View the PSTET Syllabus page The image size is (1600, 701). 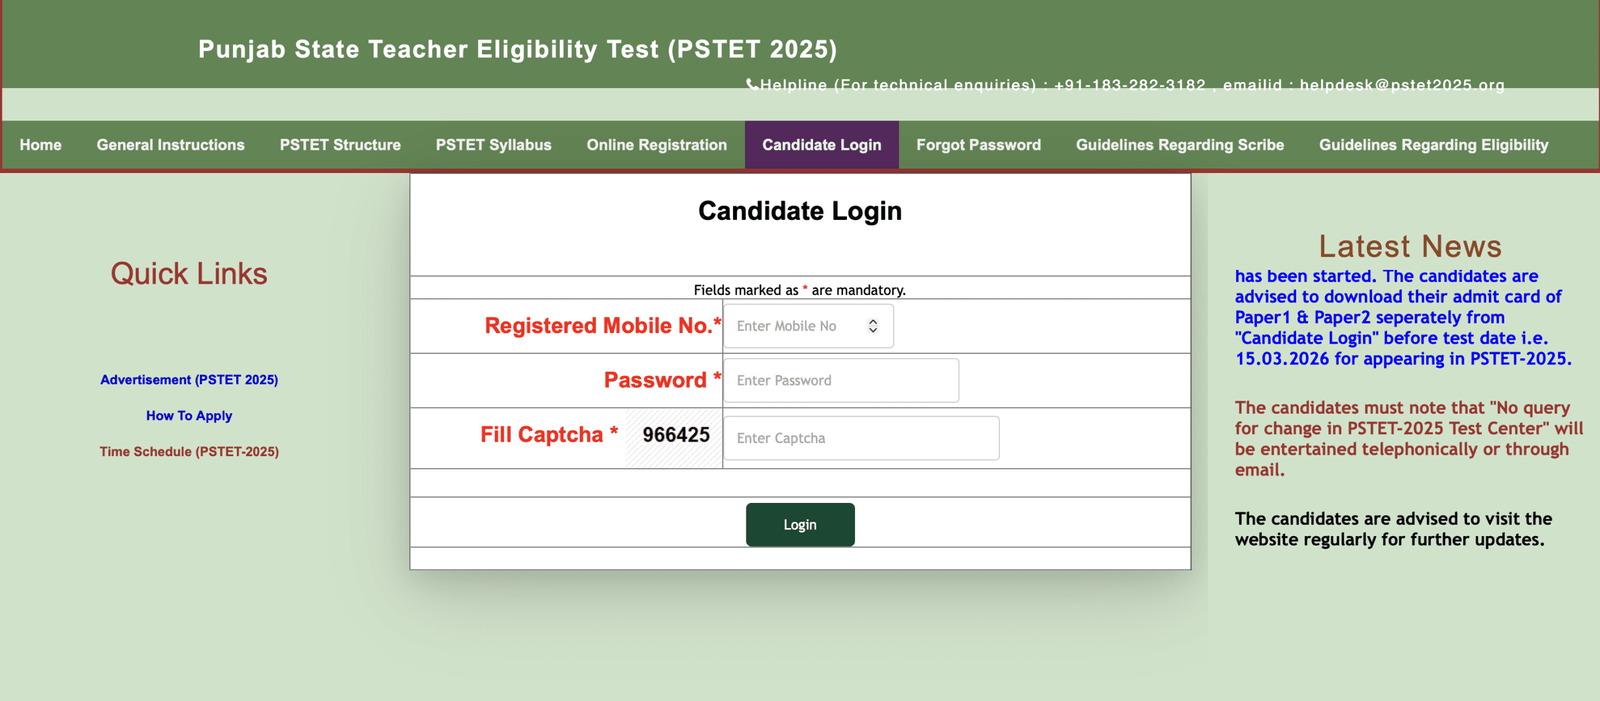coord(493,145)
